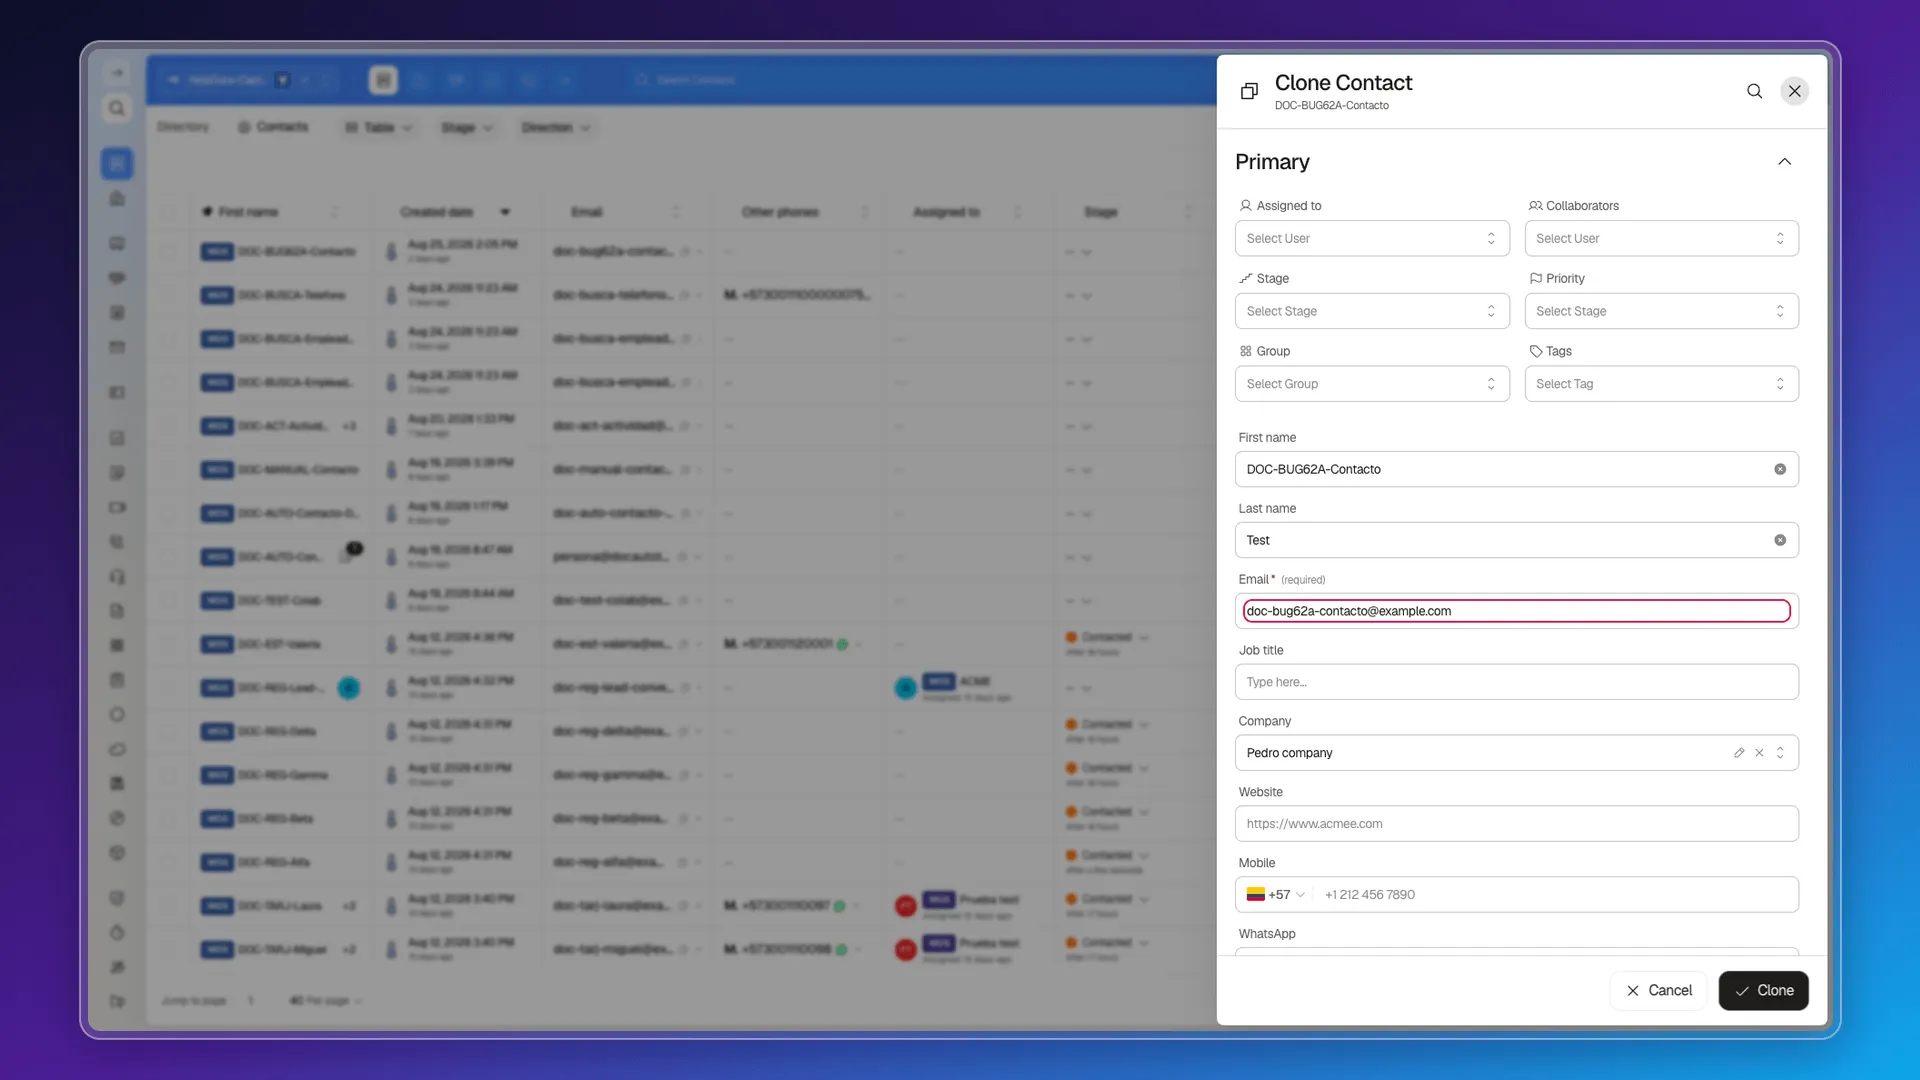This screenshot has width=1920, height=1080.
Task: Click the Cancel button
Action: coord(1658,990)
